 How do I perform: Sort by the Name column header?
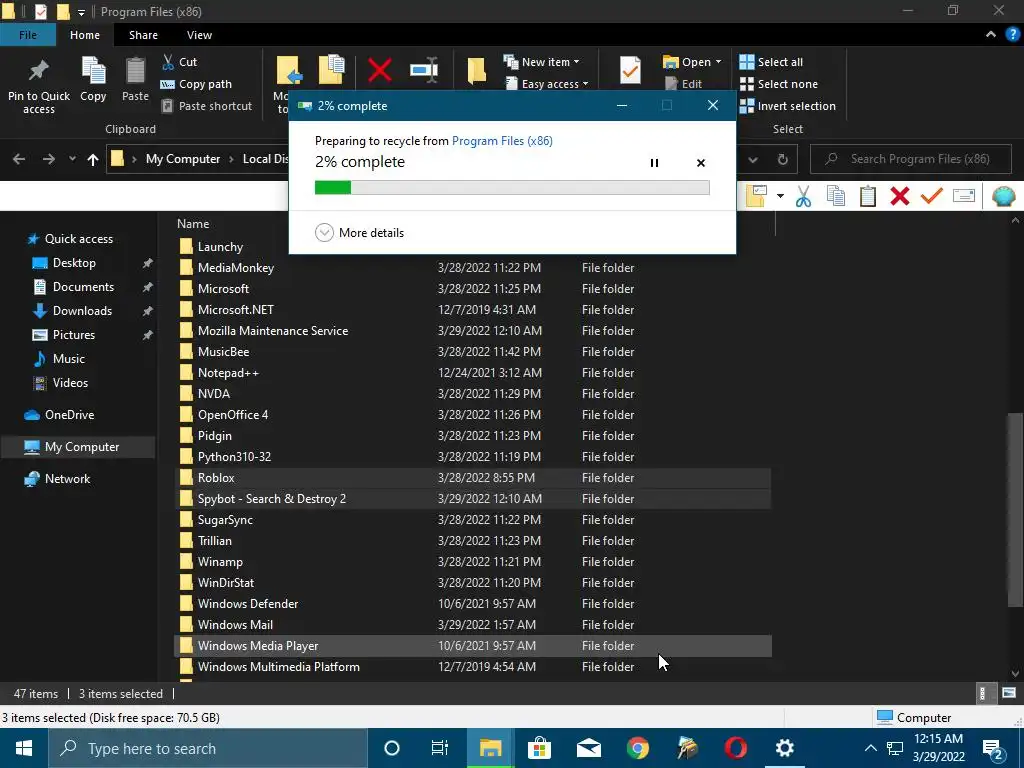tap(193, 223)
